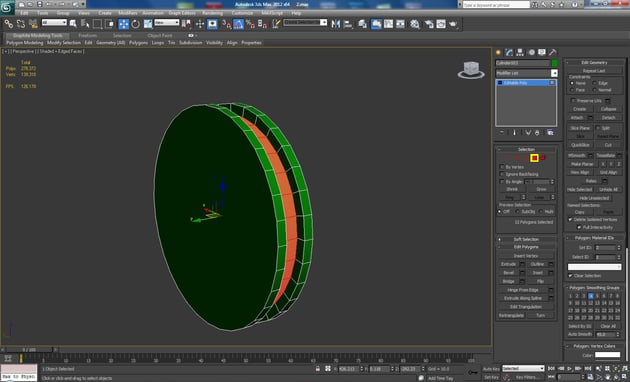Uncheck Delete Isolated Vertices
Image resolution: width=630 pixels, height=382 pixels.
[x=570, y=219]
